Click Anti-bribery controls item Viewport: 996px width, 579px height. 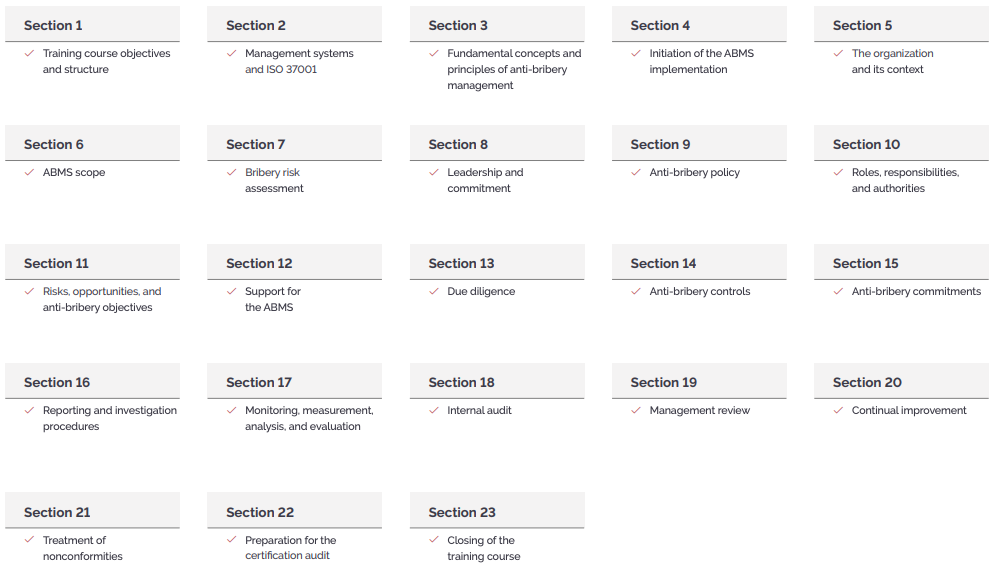(699, 291)
